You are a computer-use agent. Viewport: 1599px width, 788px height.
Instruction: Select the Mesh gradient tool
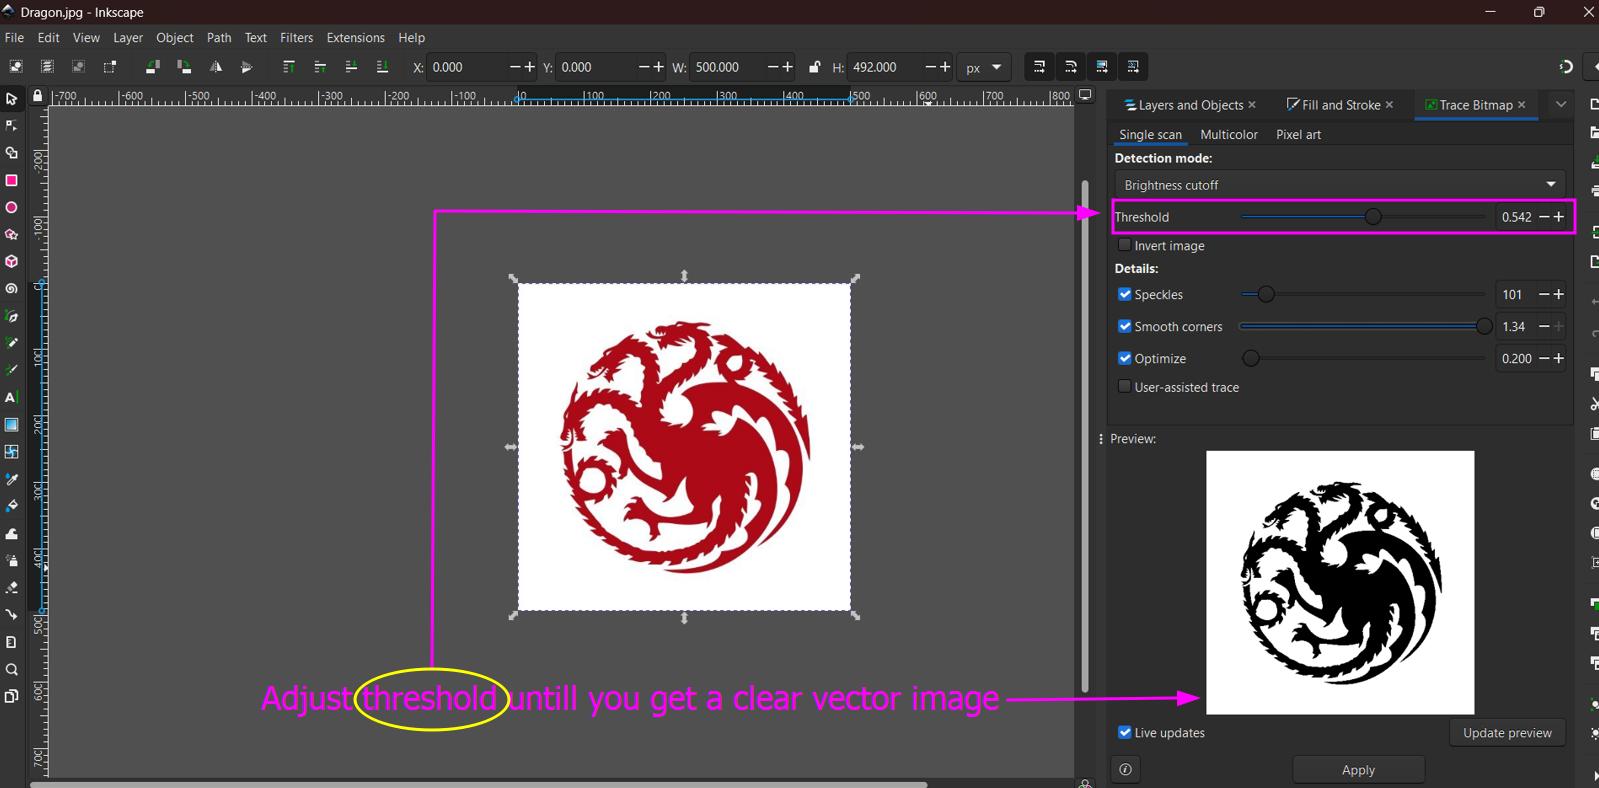coord(11,451)
